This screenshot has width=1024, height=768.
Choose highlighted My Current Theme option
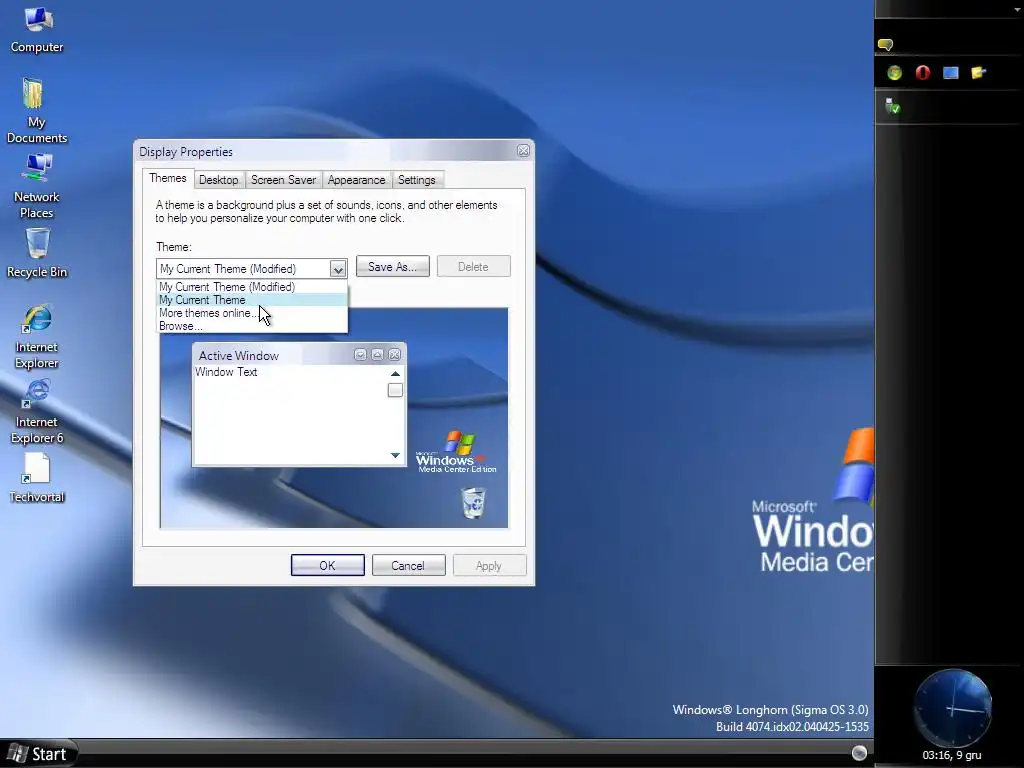tap(251, 300)
